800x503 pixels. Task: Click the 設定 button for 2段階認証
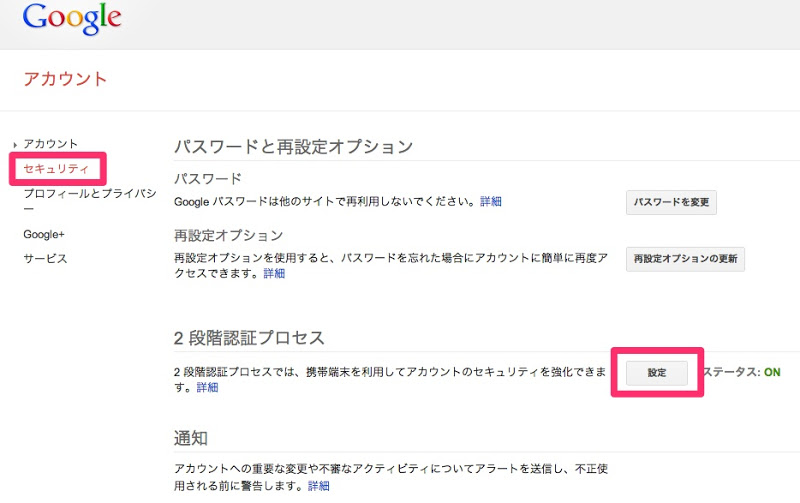pos(657,373)
